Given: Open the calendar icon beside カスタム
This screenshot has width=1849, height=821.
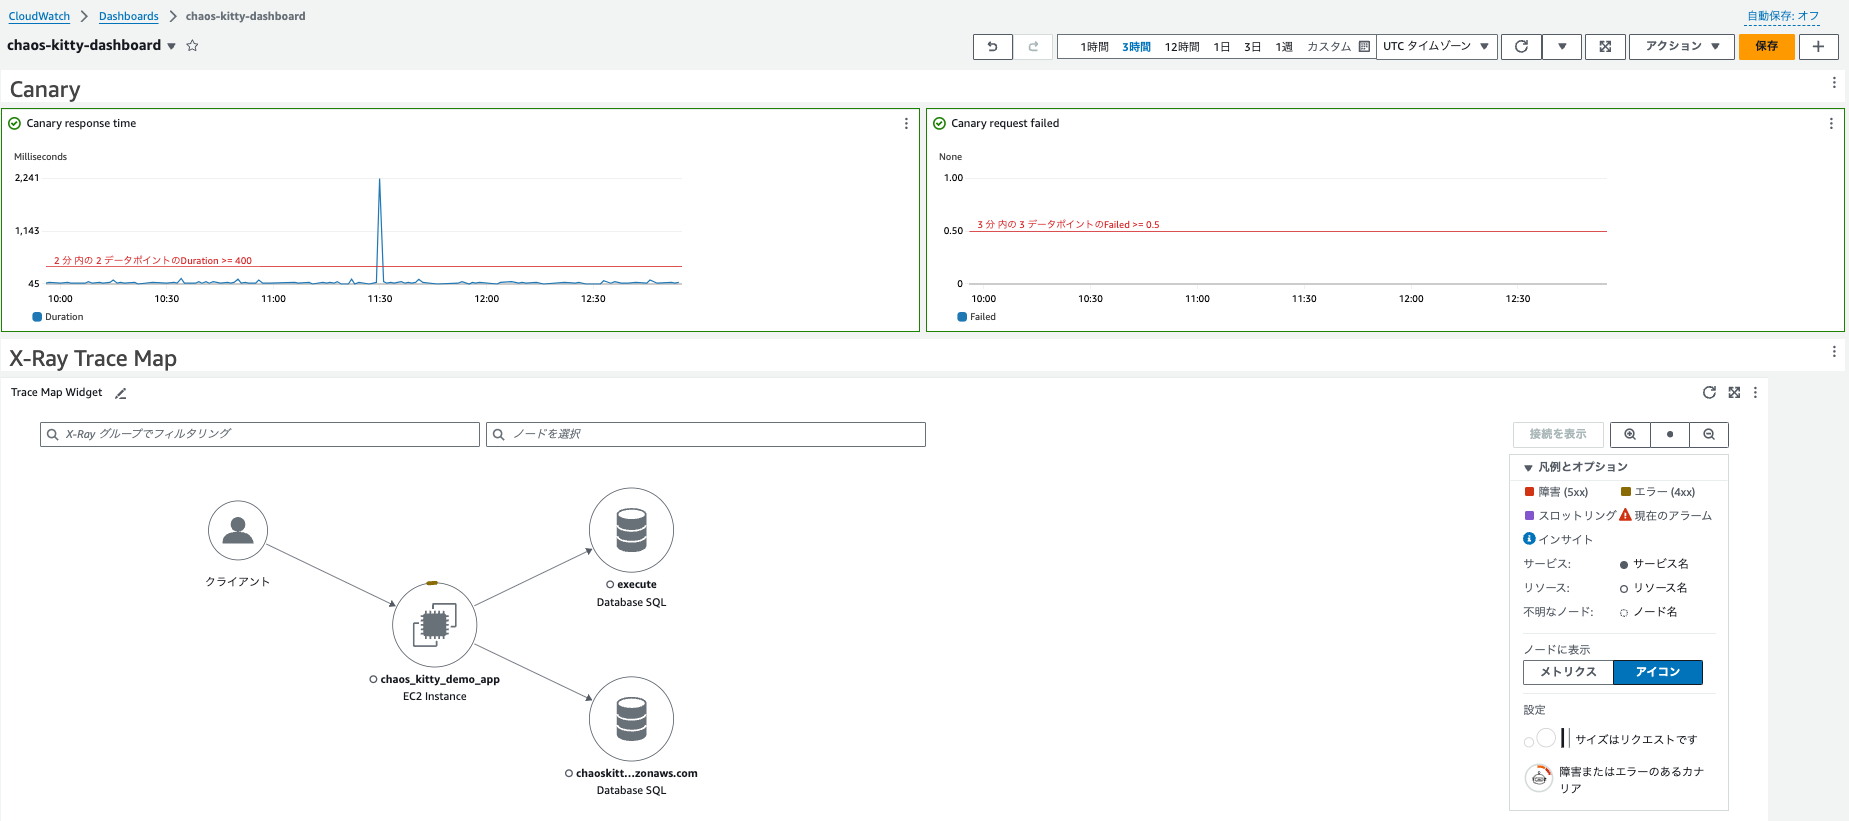Looking at the screenshot, I should point(1364,47).
